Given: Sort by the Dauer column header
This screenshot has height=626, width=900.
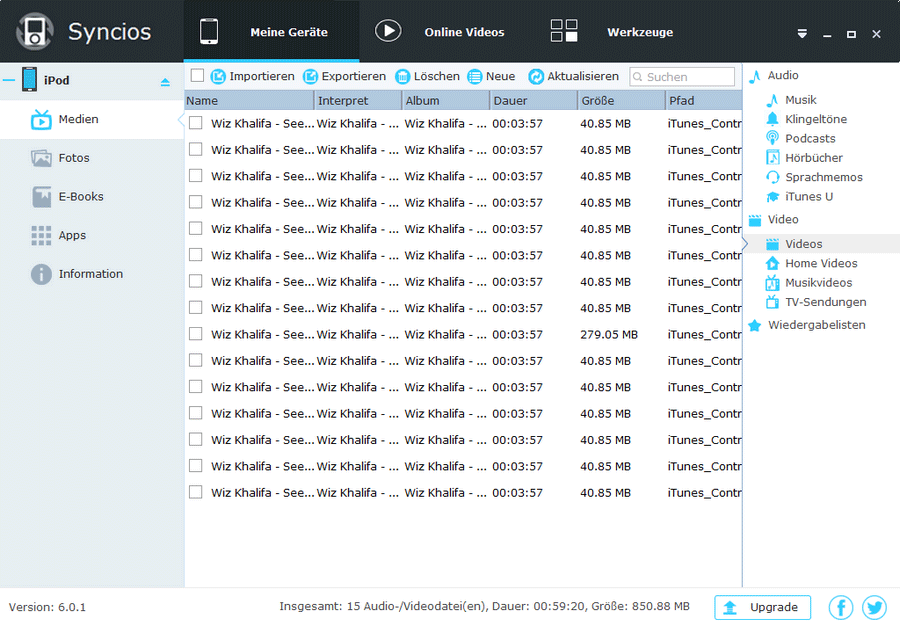Looking at the screenshot, I should [x=534, y=100].
